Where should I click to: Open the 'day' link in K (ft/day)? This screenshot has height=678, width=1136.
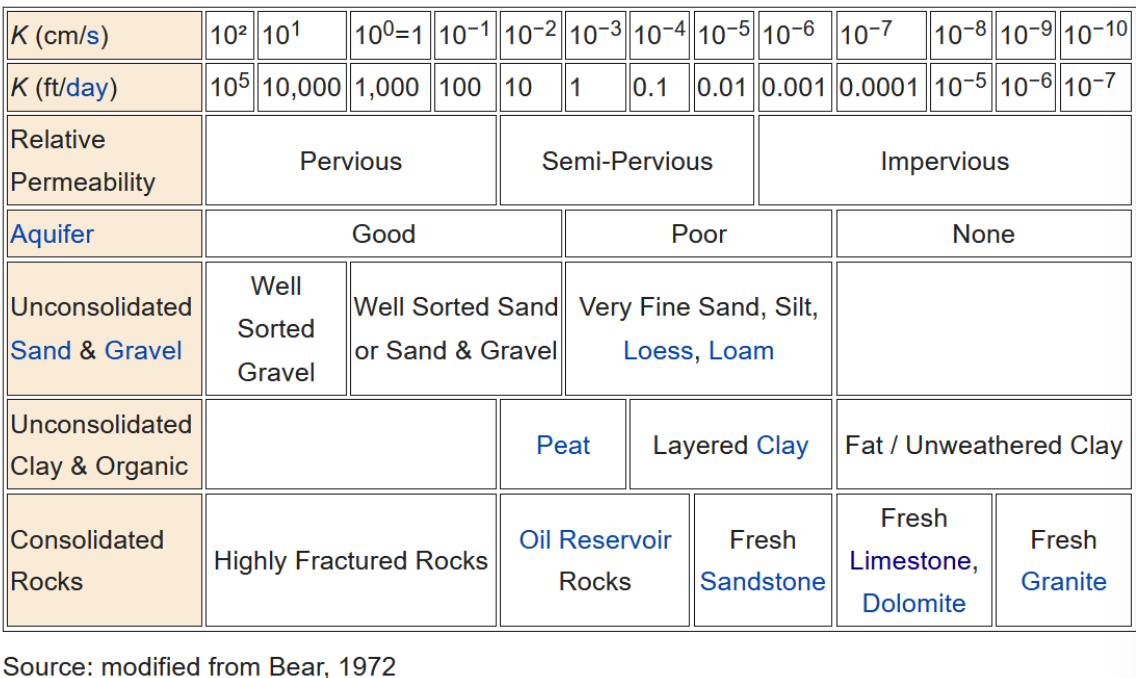86,88
